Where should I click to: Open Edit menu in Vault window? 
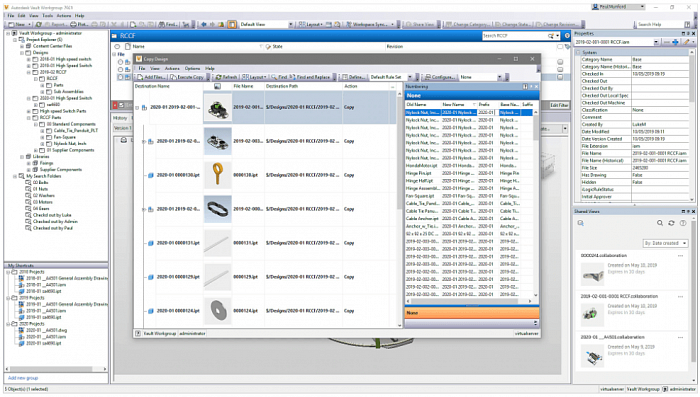click(21, 16)
